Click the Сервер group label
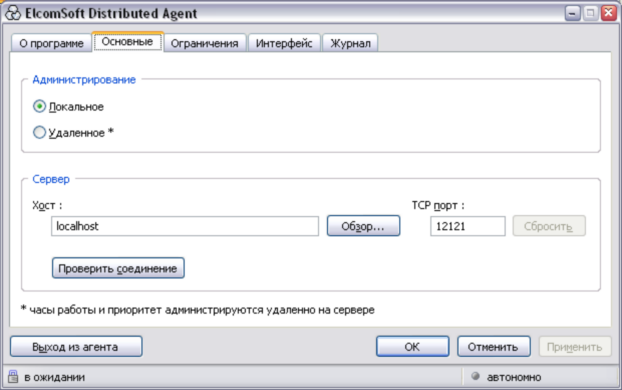 (51, 179)
